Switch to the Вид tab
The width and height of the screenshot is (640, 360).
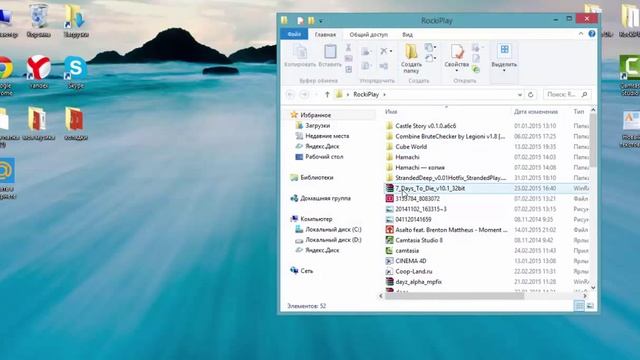(x=407, y=35)
